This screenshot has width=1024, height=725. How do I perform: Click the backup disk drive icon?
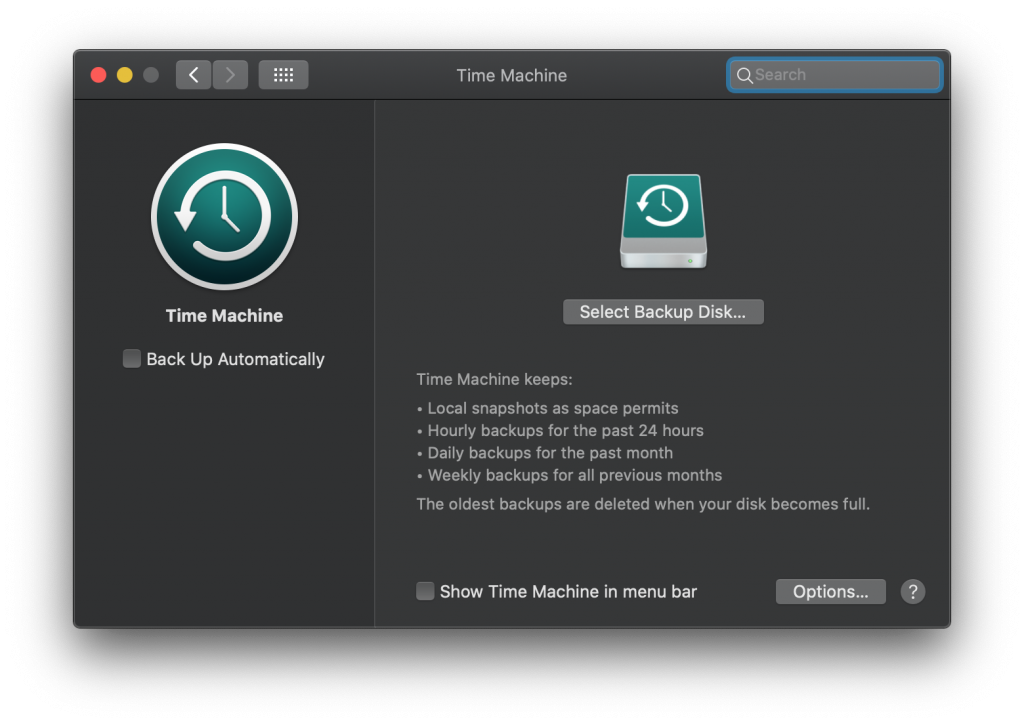[x=663, y=221]
